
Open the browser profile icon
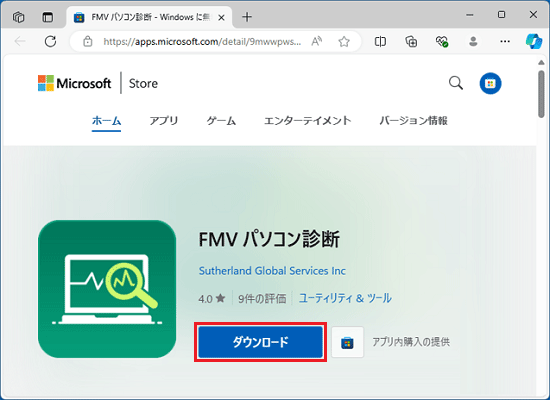(473, 41)
